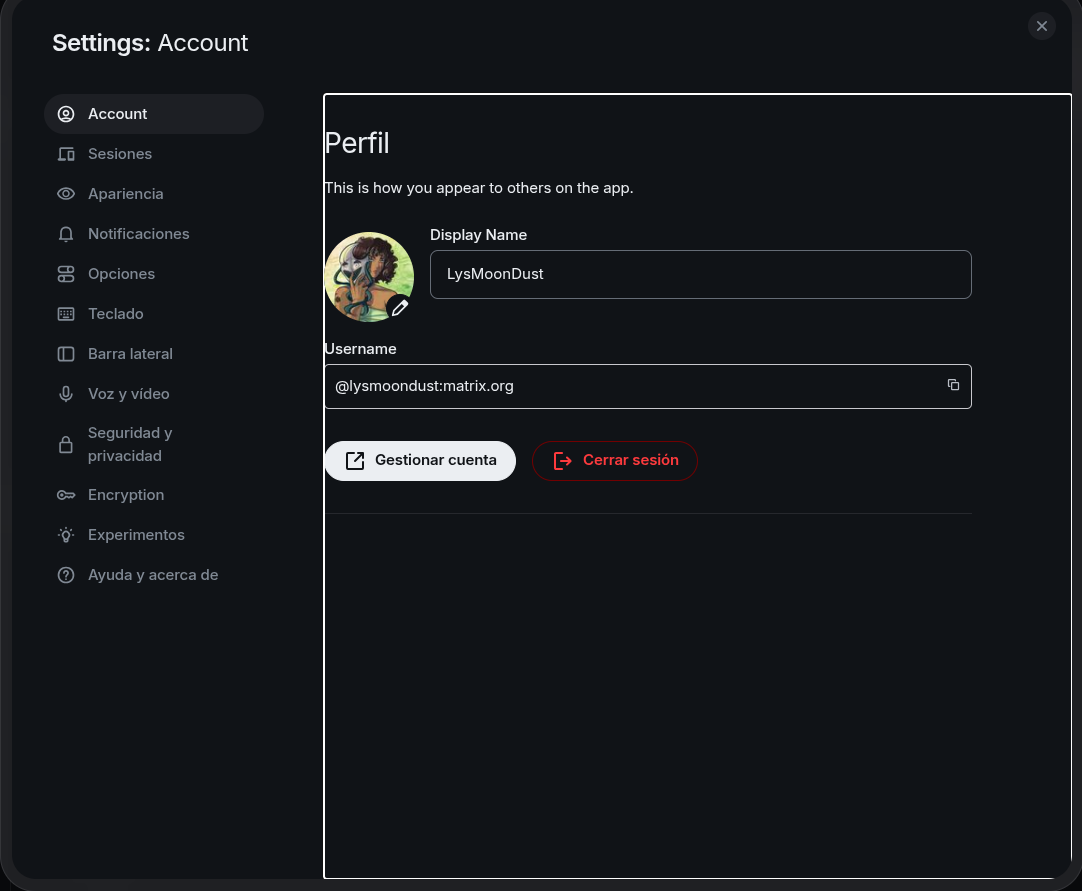The width and height of the screenshot is (1082, 891).
Task: Close the Settings dialog
Action: pyautogui.click(x=1041, y=26)
